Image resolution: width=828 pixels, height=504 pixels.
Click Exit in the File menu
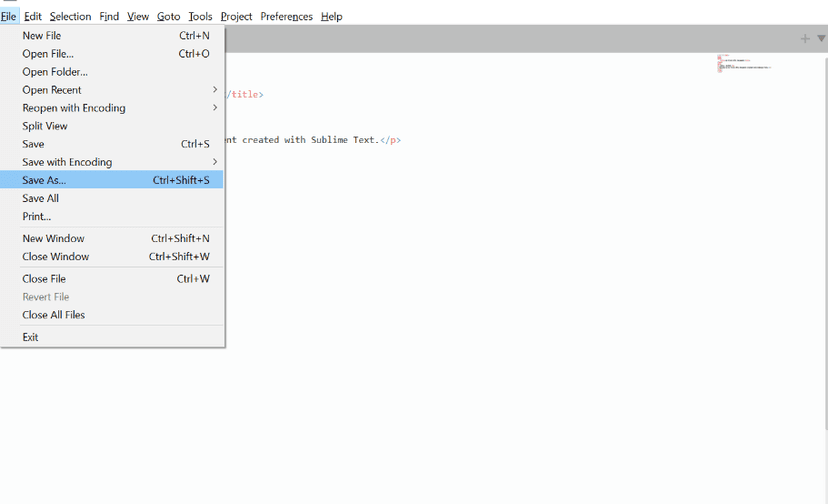(112, 337)
